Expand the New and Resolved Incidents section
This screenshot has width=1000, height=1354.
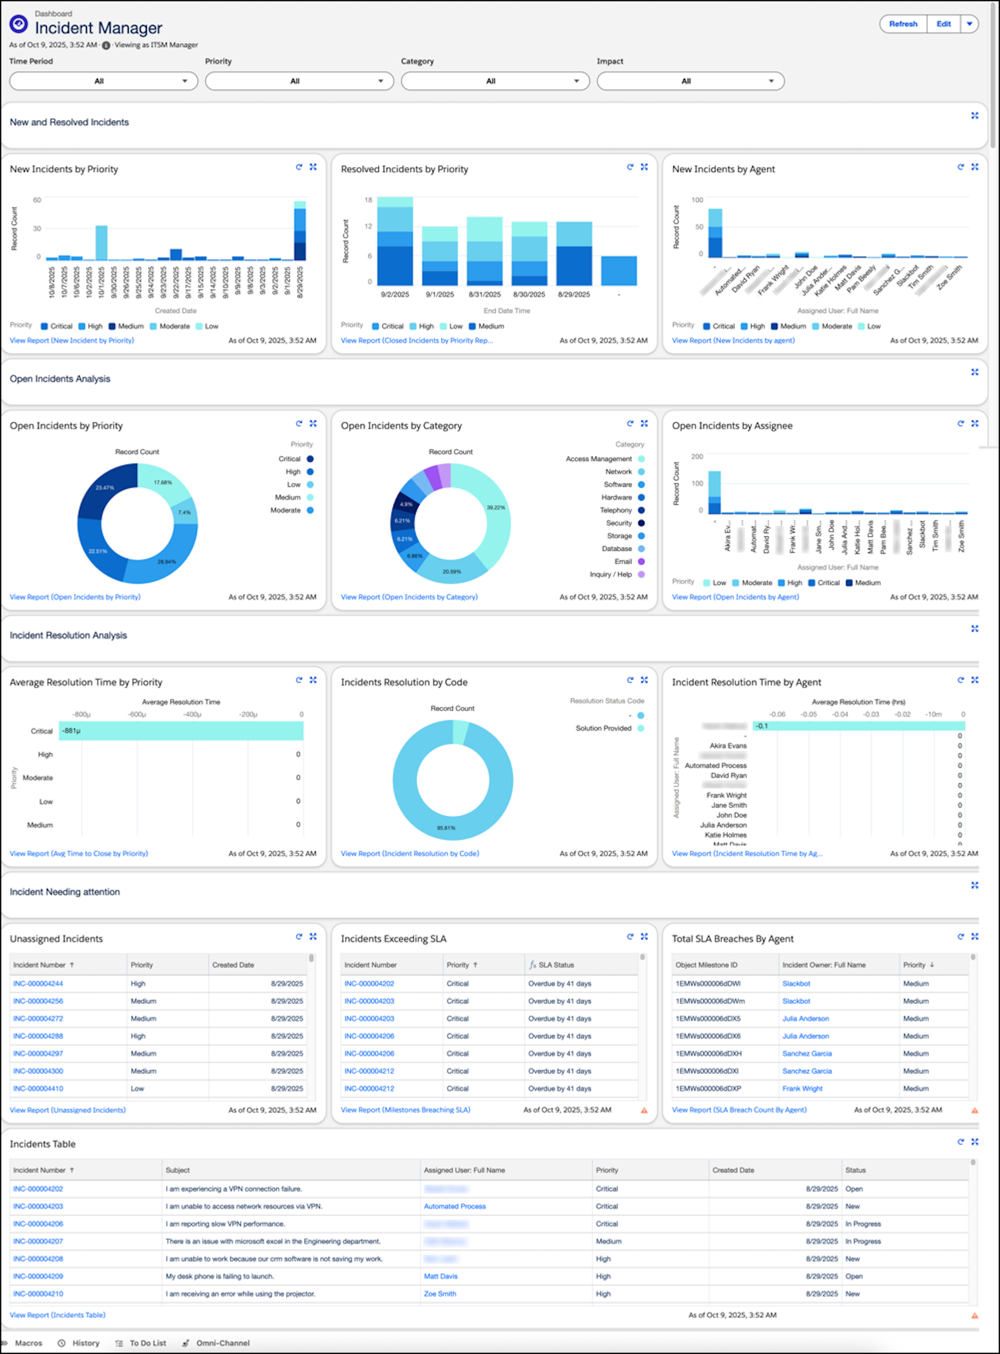pos(975,116)
